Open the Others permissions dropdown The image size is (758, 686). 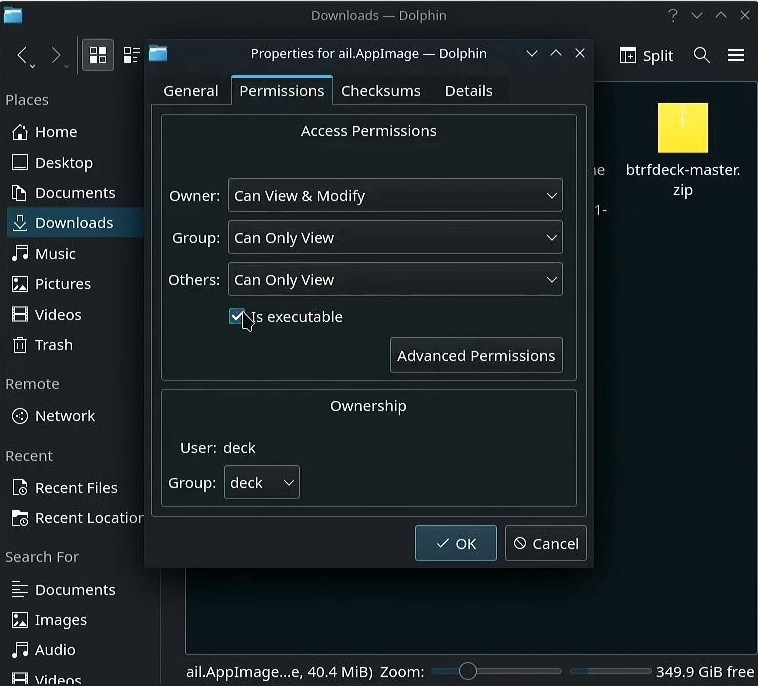tap(395, 279)
